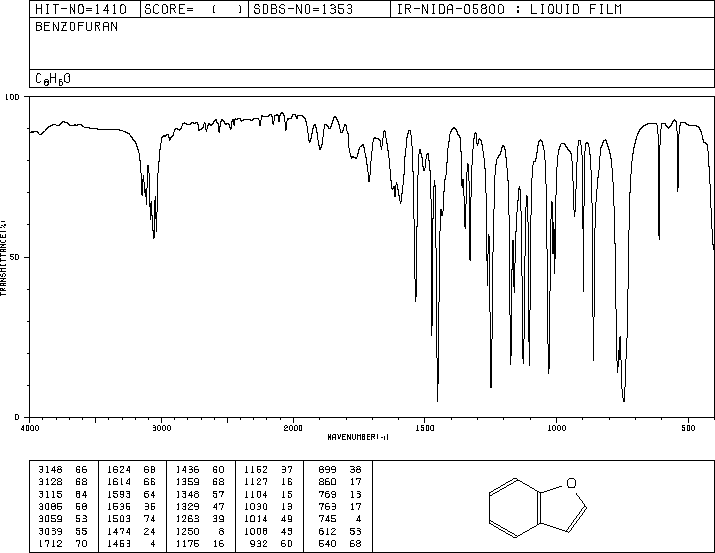715x553 pixels.
Task: Choose the 1014 table entry
Action: coord(256,519)
